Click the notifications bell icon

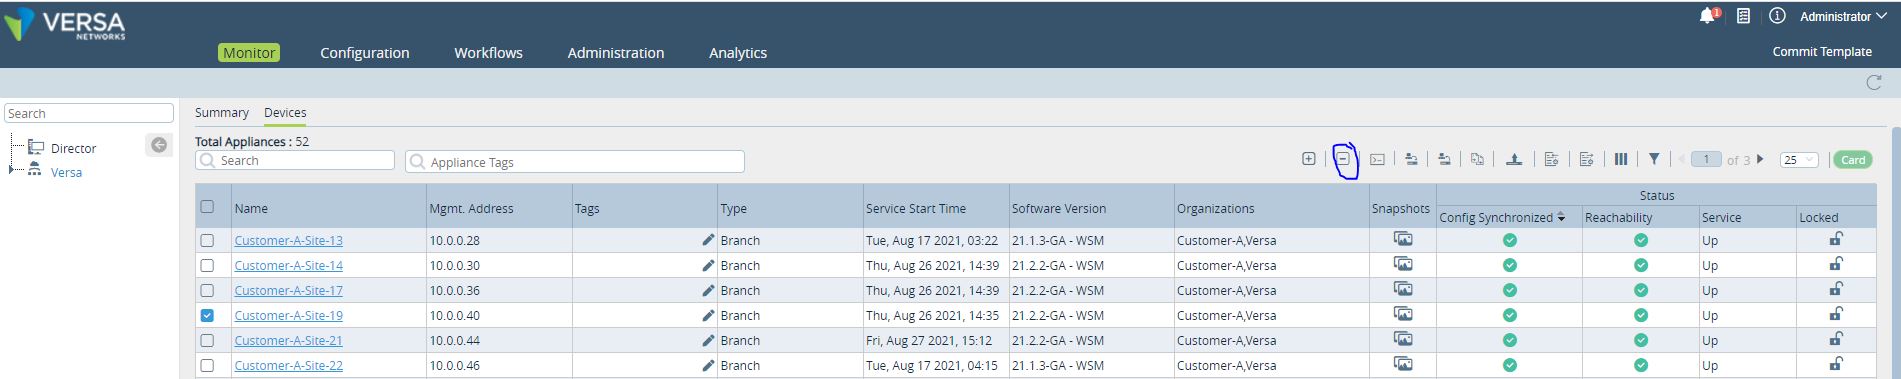[1707, 16]
